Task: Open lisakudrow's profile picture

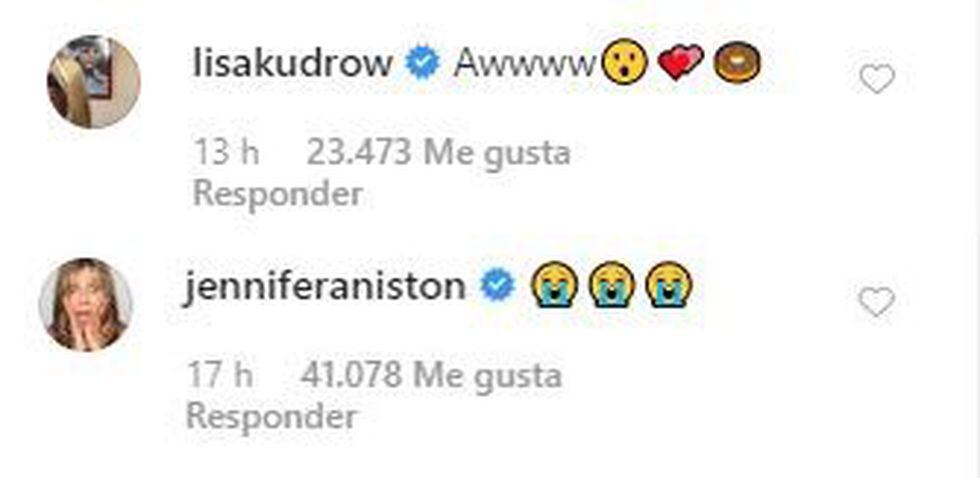Action: click(94, 82)
